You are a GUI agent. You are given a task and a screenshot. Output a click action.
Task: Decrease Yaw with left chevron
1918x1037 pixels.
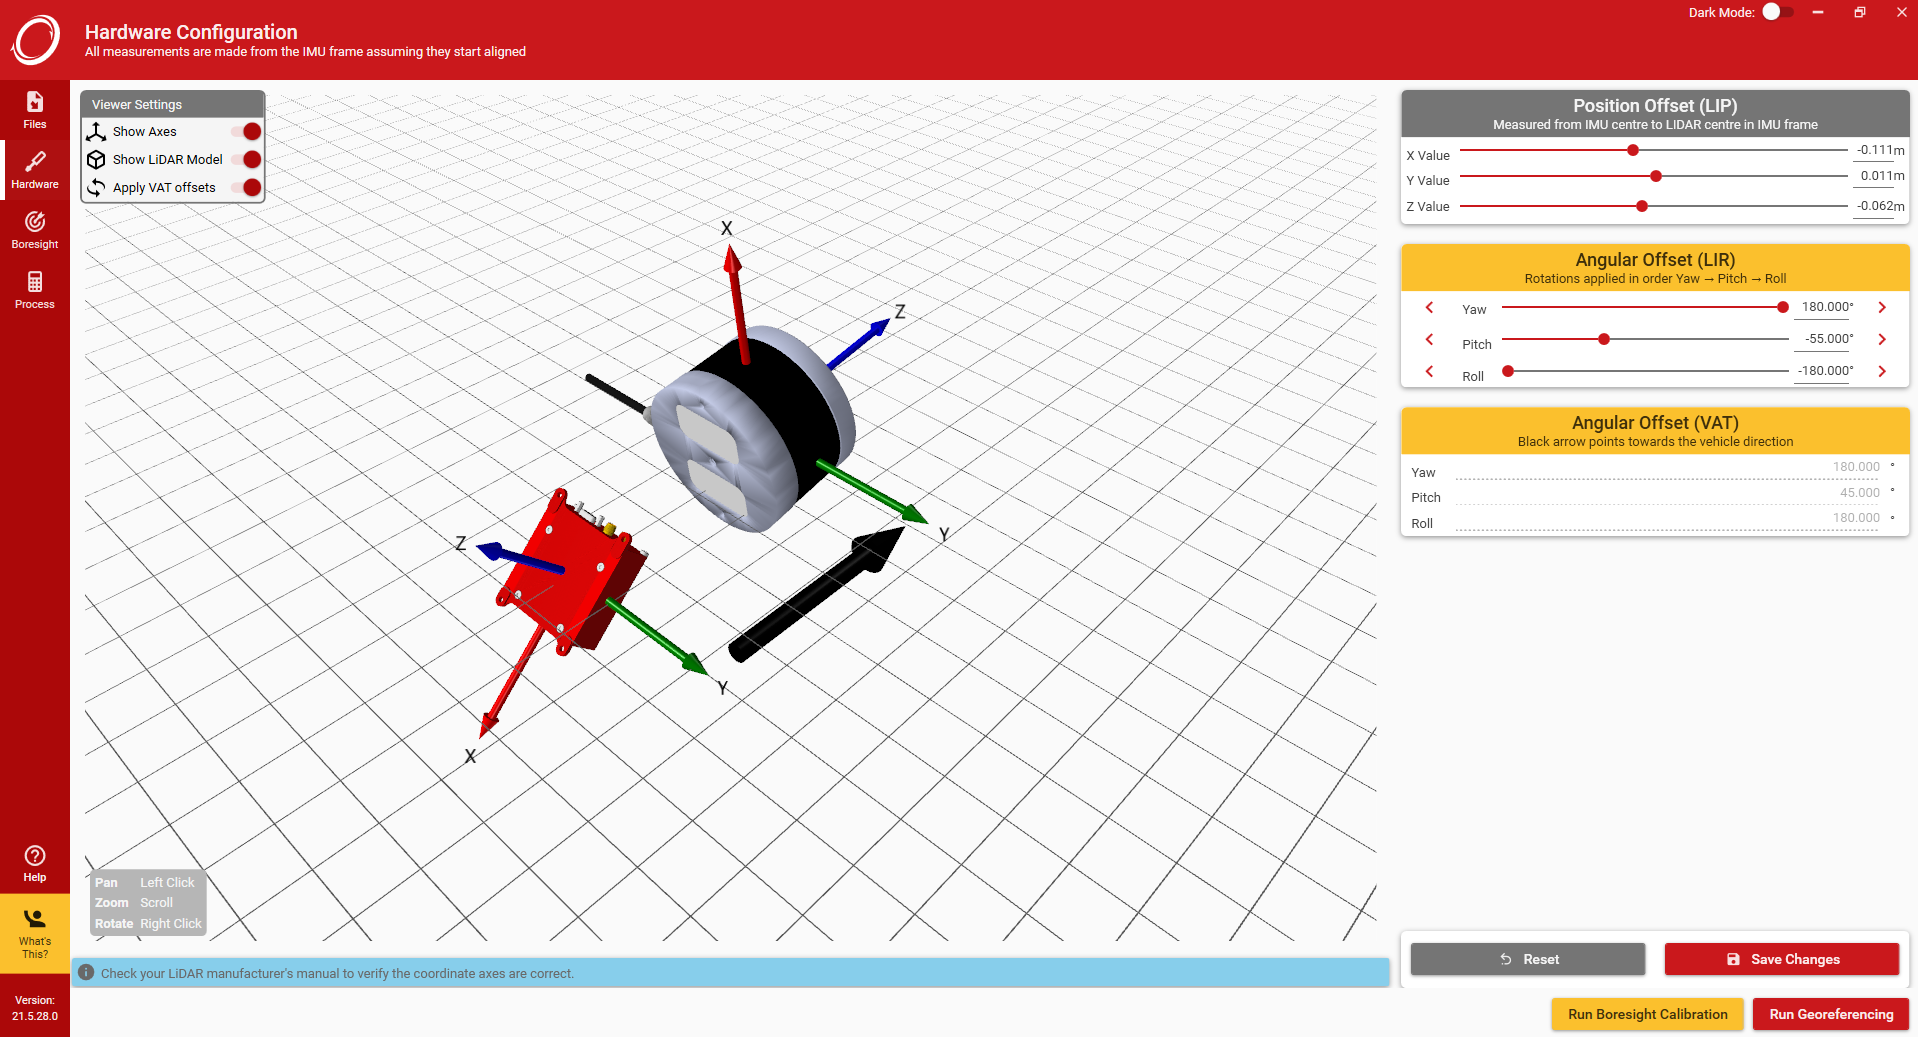coord(1429,307)
